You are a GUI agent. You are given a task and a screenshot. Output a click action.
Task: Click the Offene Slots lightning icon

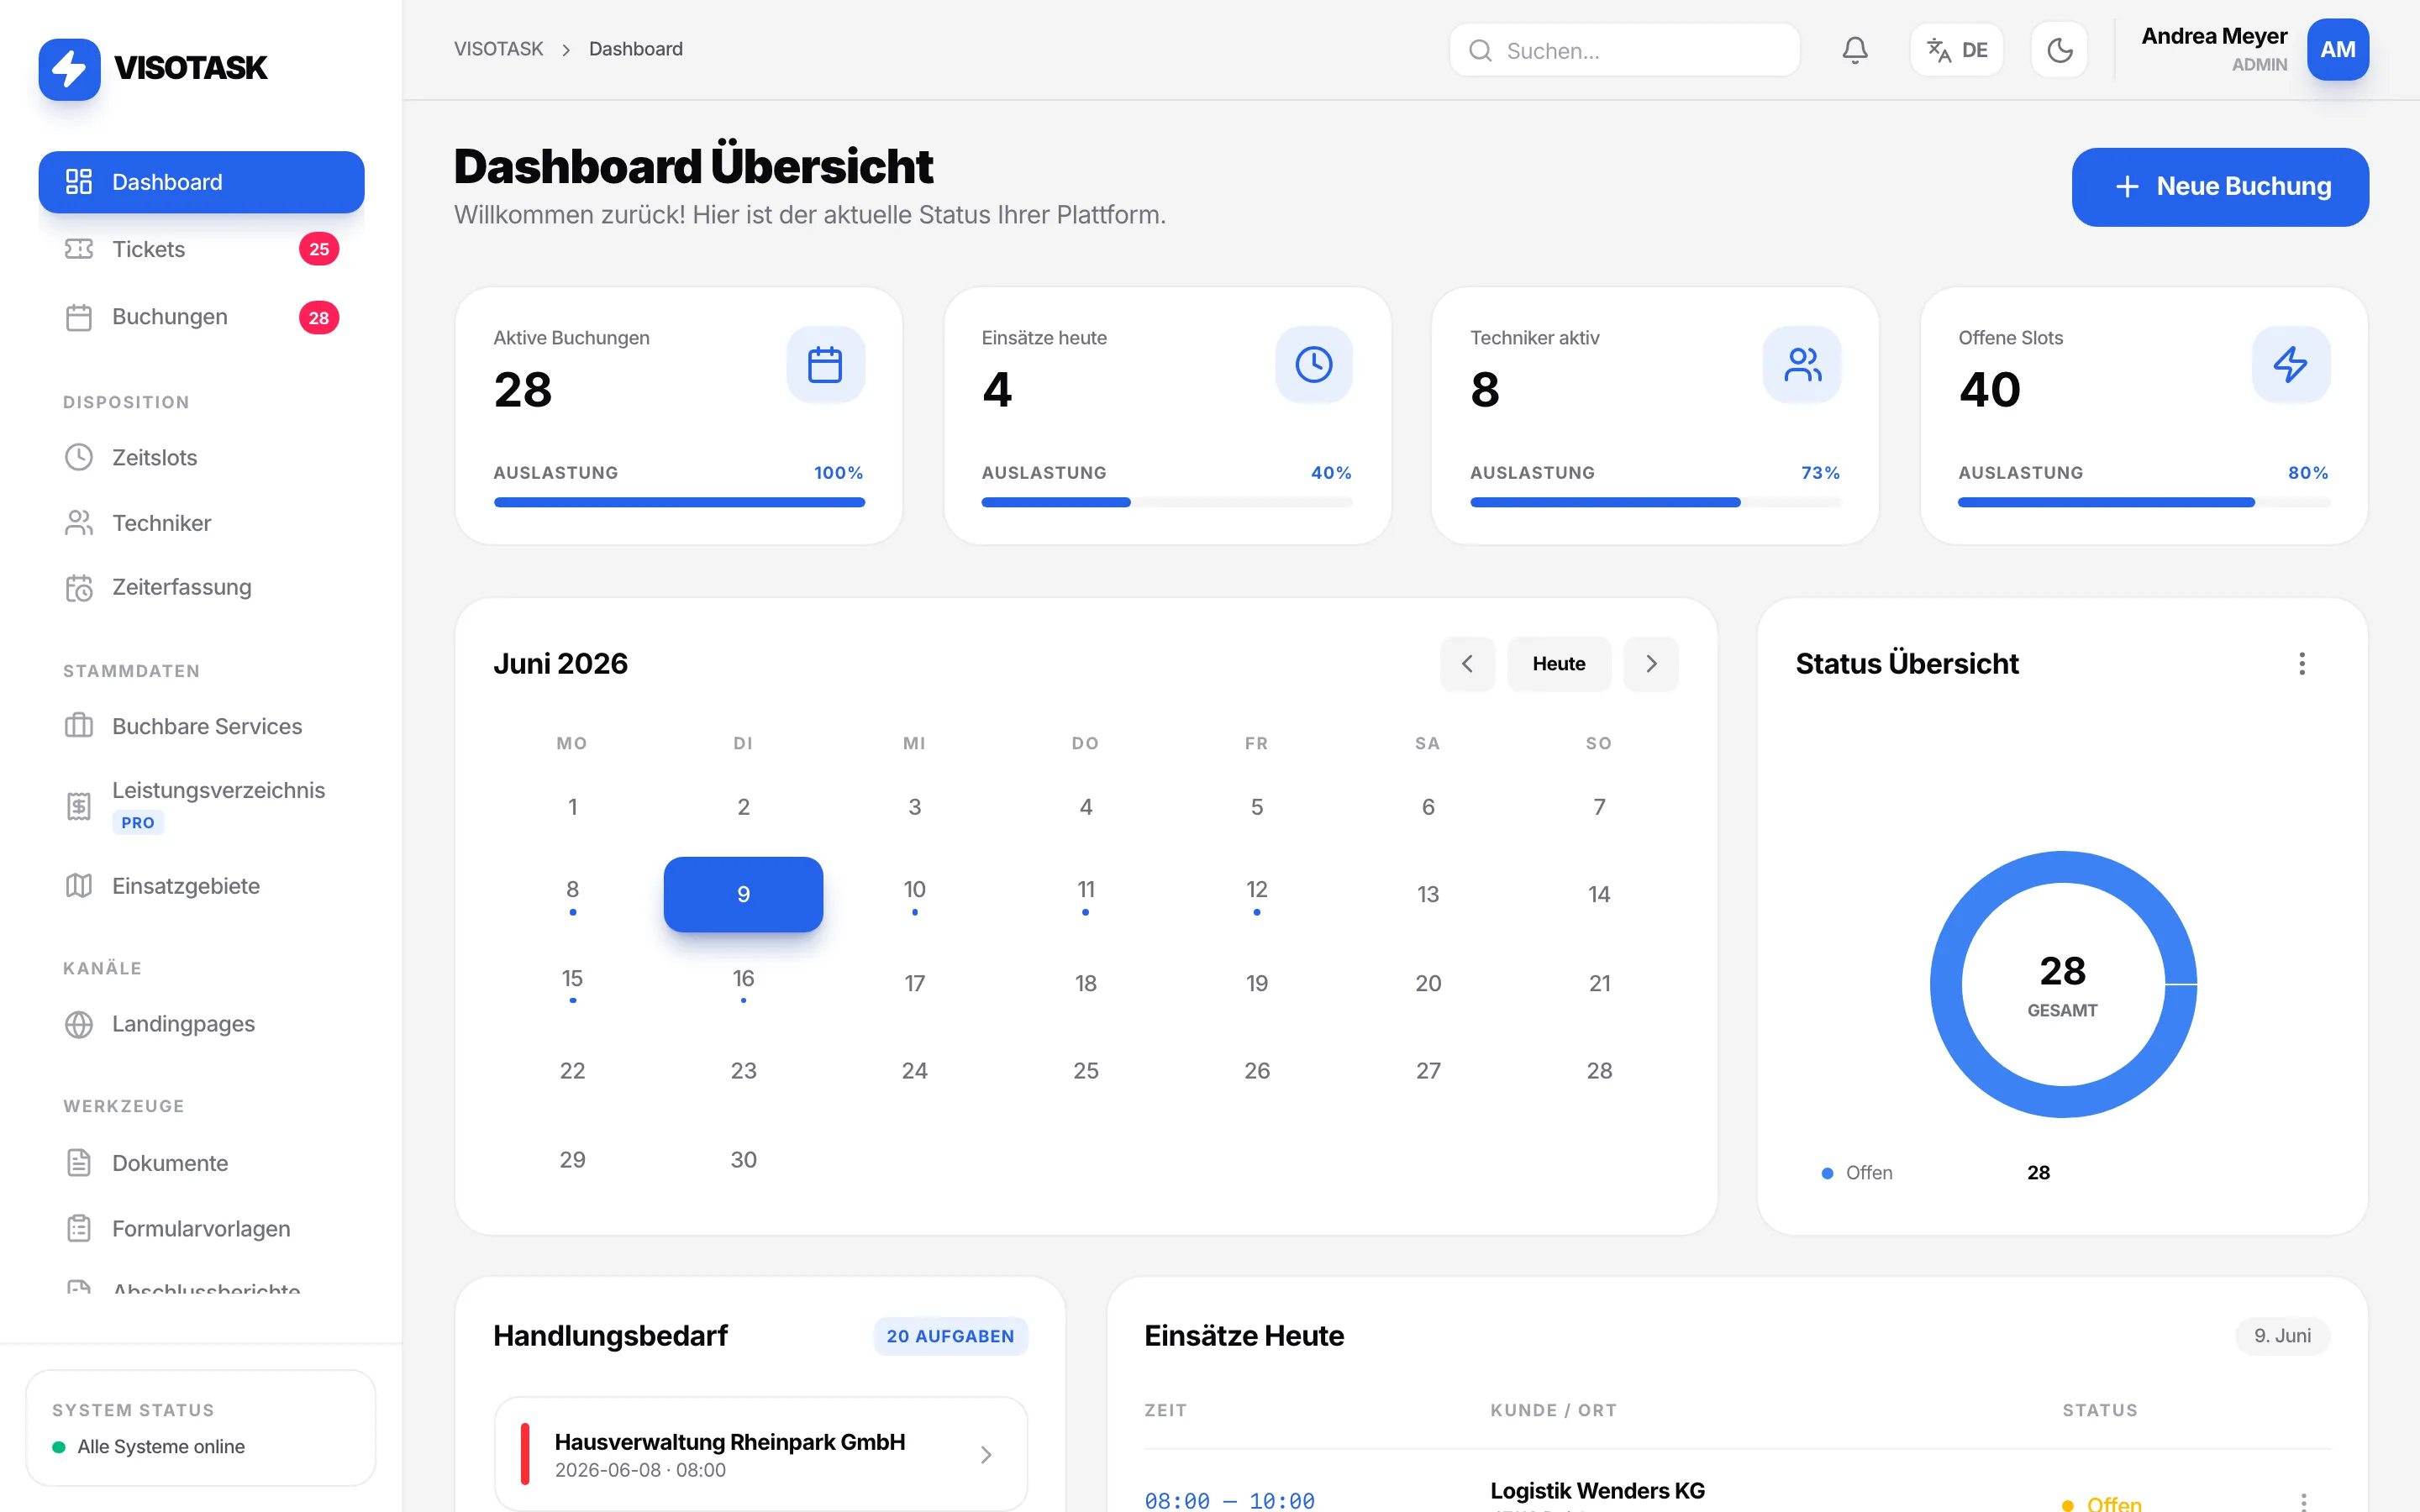point(2291,364)
